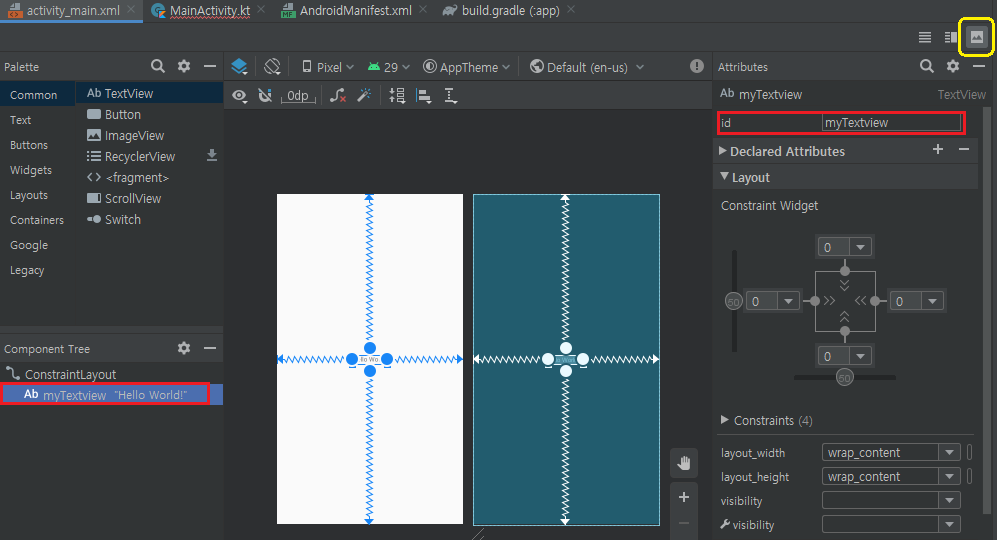Select Button in the palette list
The height and width of the screenshot is (541, 997).
click(122, 115)
